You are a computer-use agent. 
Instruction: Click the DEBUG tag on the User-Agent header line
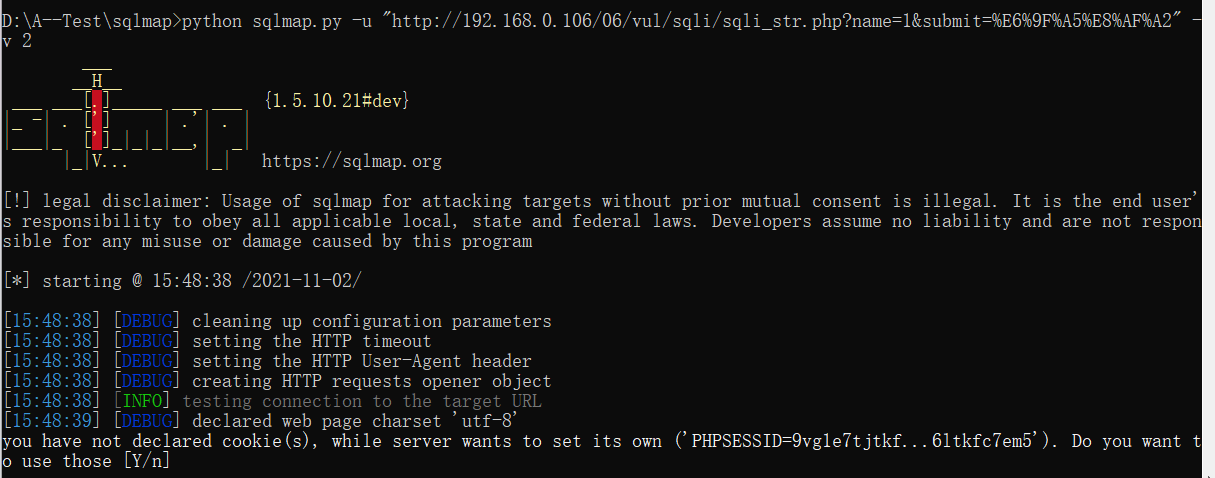coord(146,361)
